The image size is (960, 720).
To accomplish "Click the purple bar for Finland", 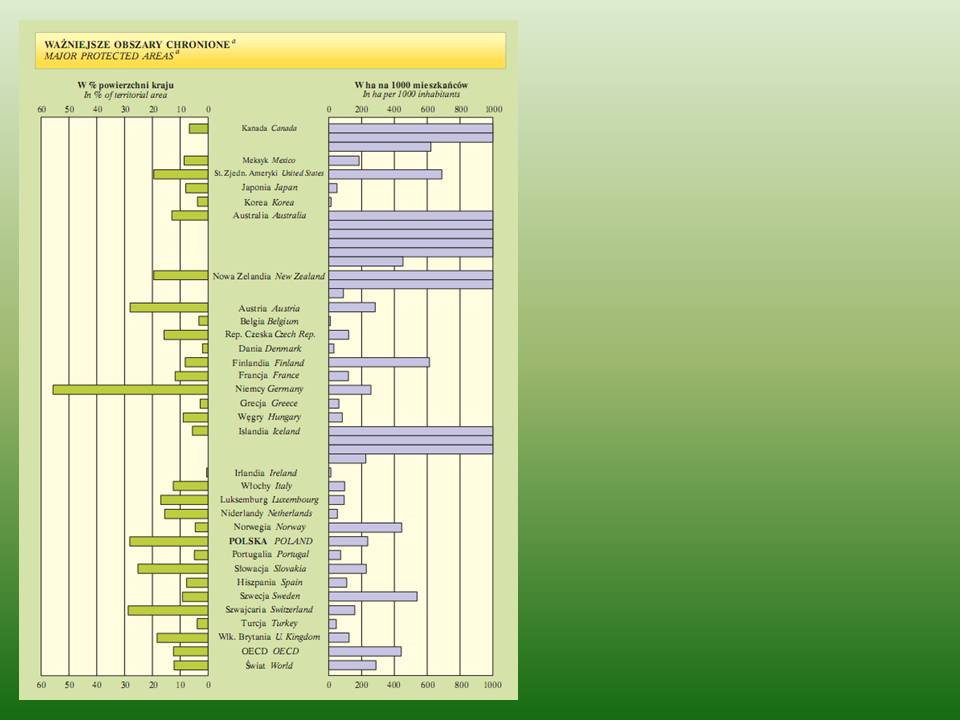I will point(379,362).
